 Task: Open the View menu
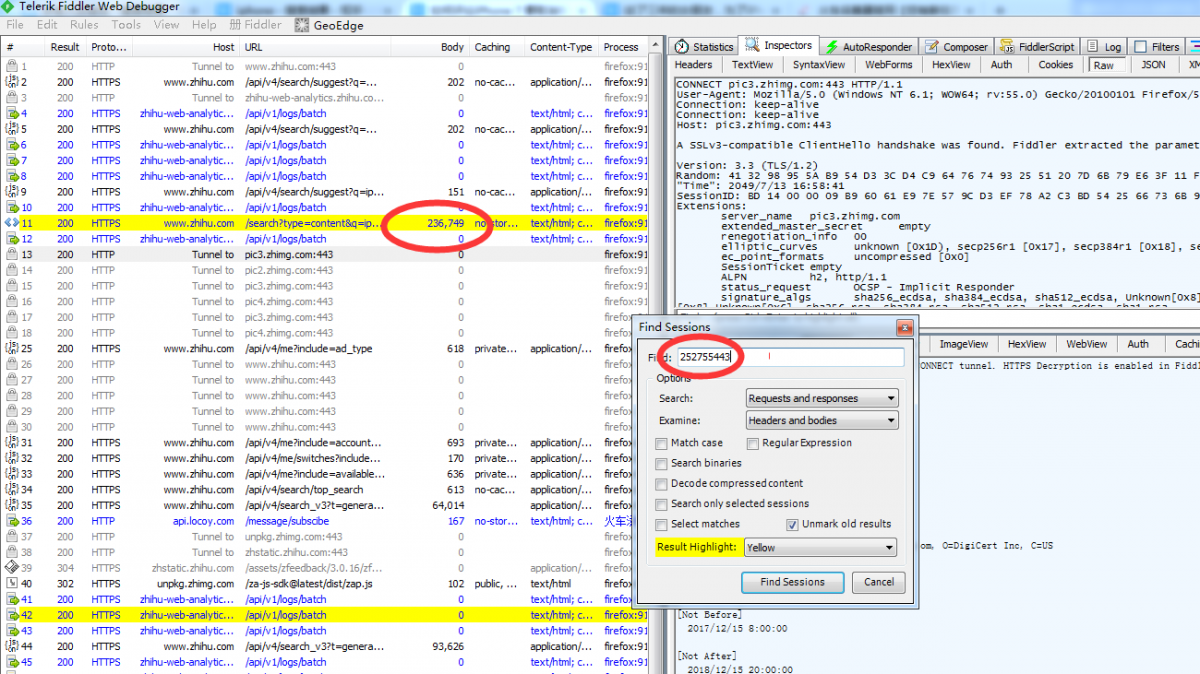[x=167, y=25]
